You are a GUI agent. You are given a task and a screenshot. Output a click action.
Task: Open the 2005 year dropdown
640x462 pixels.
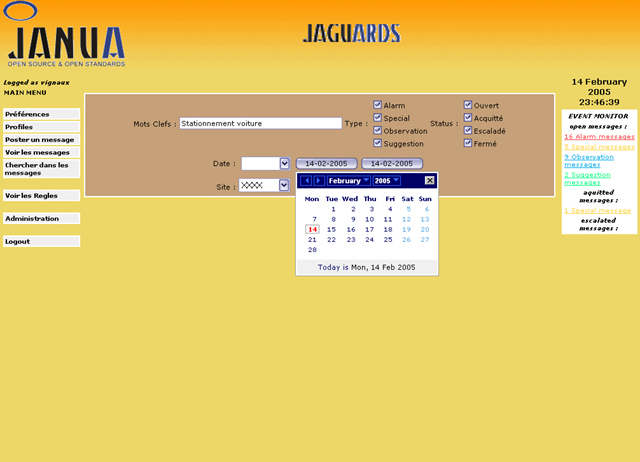pyautogui.click(x=387, y=180)
